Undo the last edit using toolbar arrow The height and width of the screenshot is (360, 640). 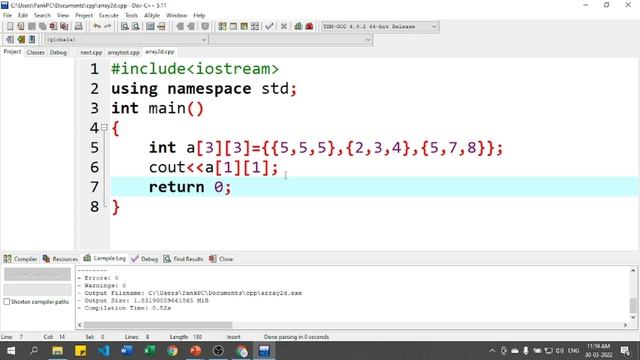coord(97,27)
